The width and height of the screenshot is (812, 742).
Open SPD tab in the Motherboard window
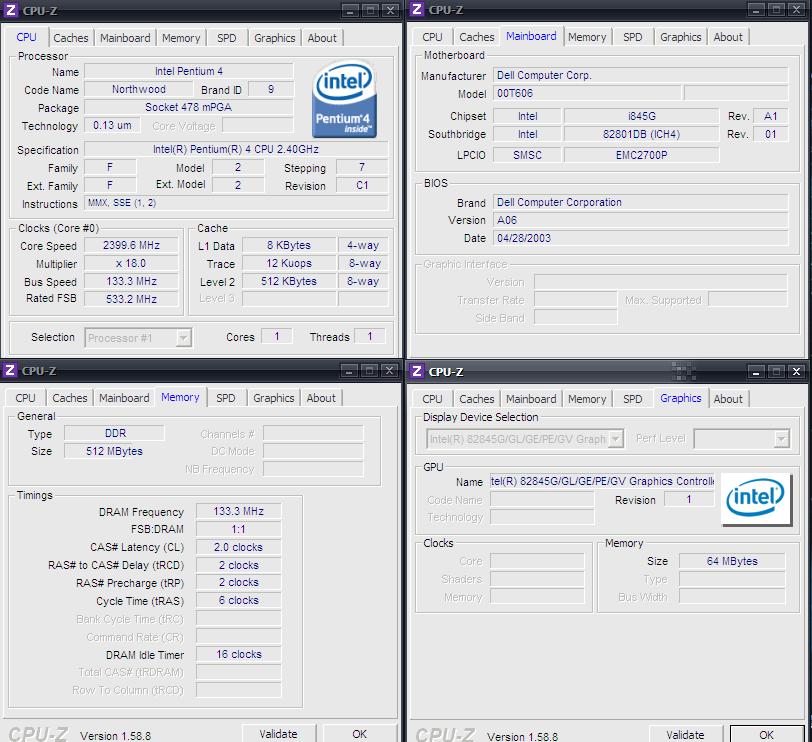[633, 37]
